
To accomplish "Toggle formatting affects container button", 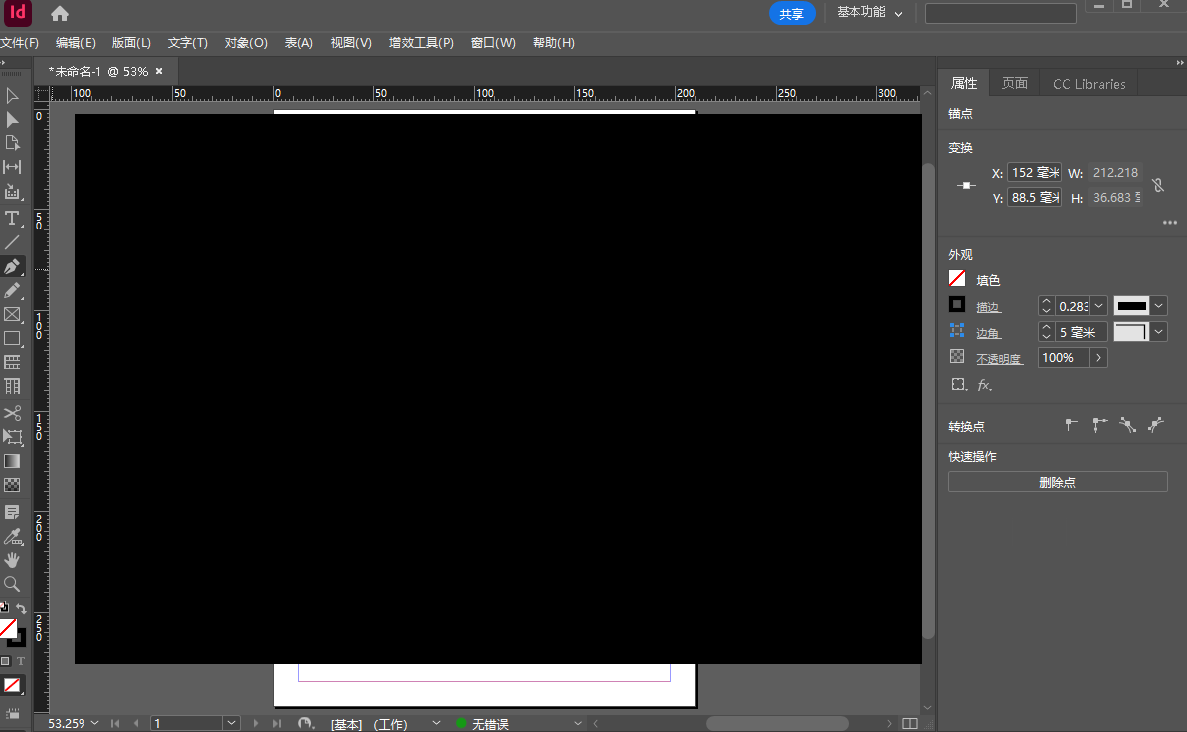I will pos(5,661).
